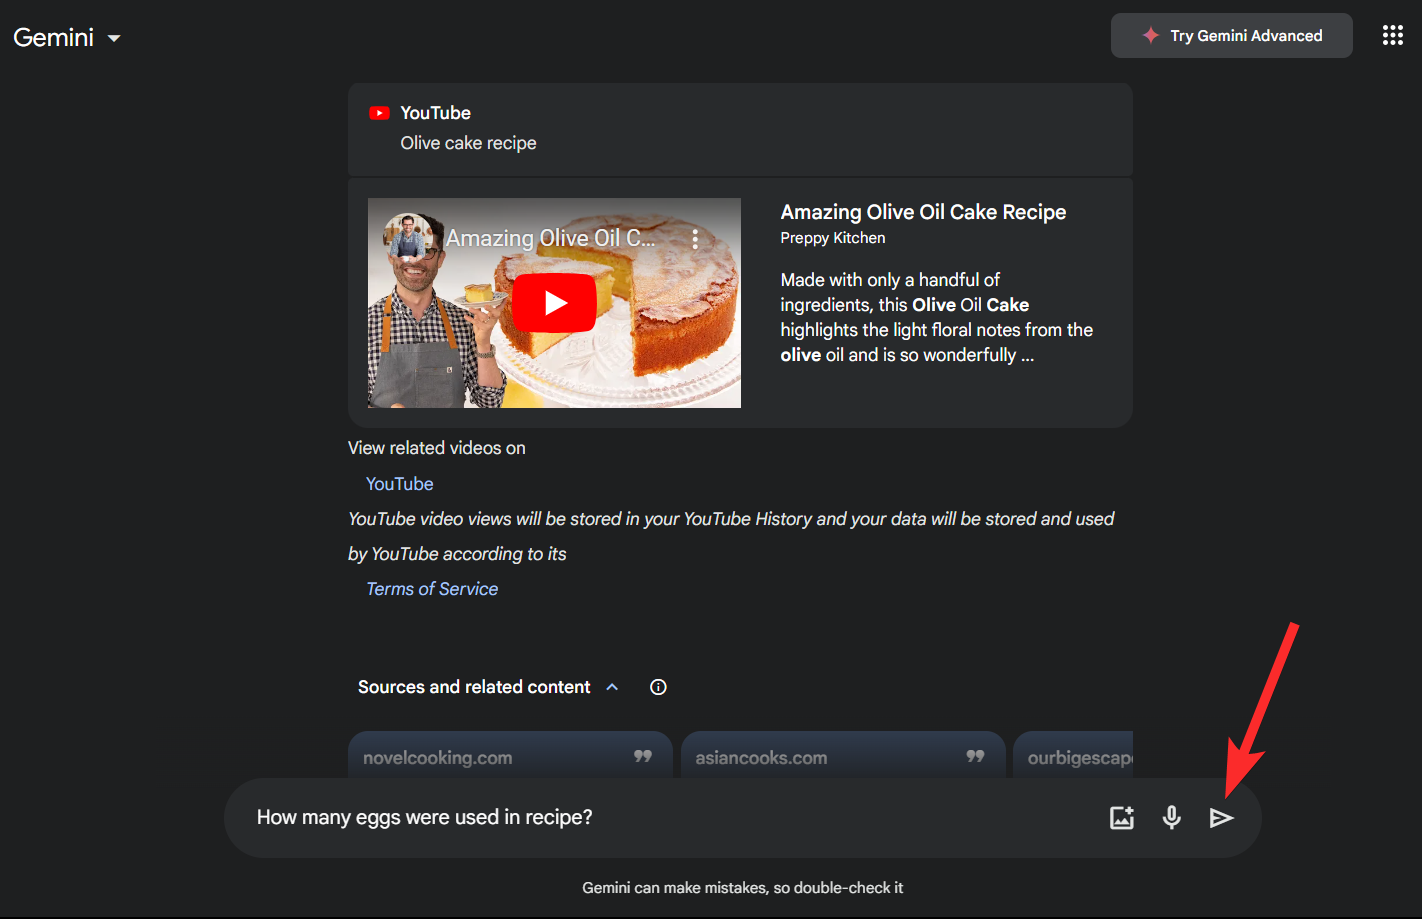Open the Terms of Service link
This screenshot has height=919, width=1422.
[432, 589]
